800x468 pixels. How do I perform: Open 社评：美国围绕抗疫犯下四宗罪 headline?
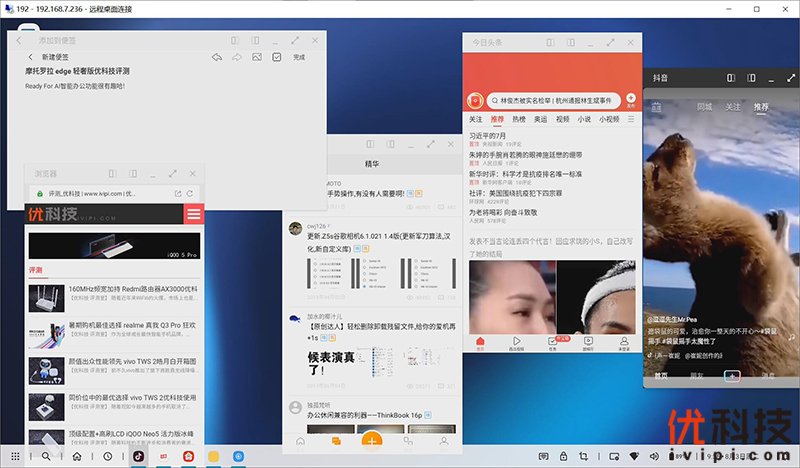tap(515, 193)
